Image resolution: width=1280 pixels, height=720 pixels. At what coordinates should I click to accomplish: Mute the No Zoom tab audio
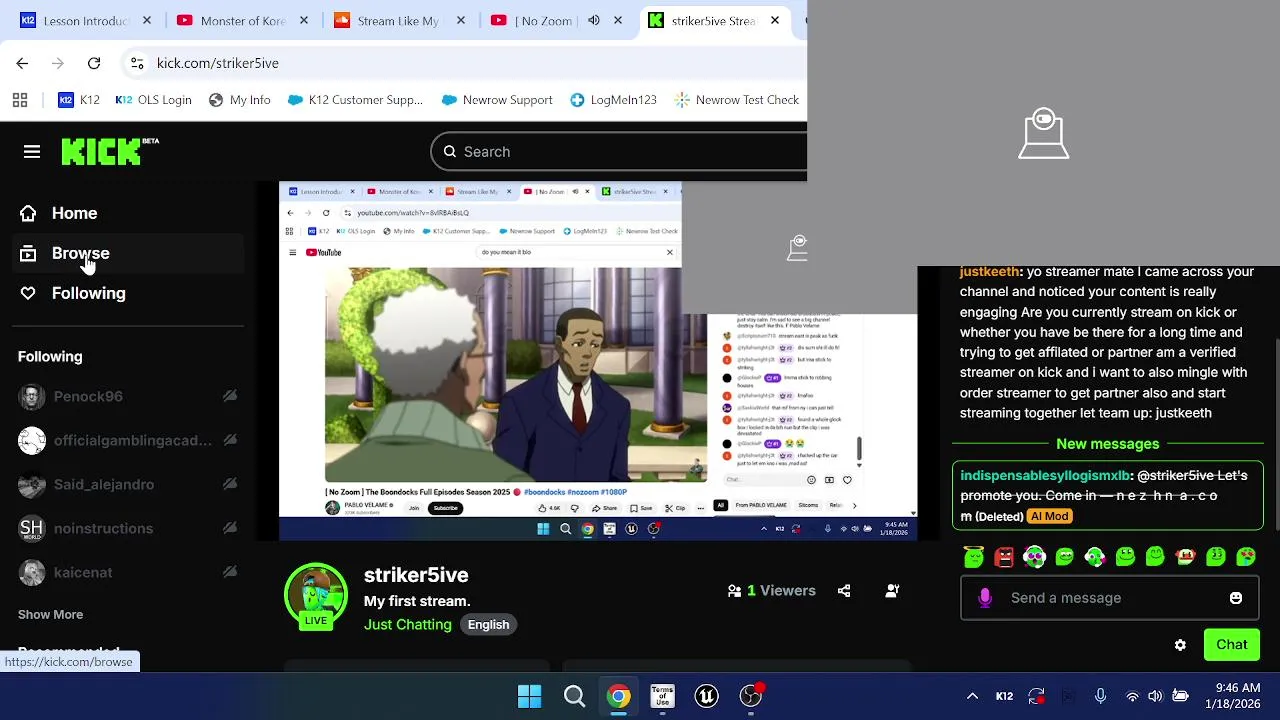point(594,20)
